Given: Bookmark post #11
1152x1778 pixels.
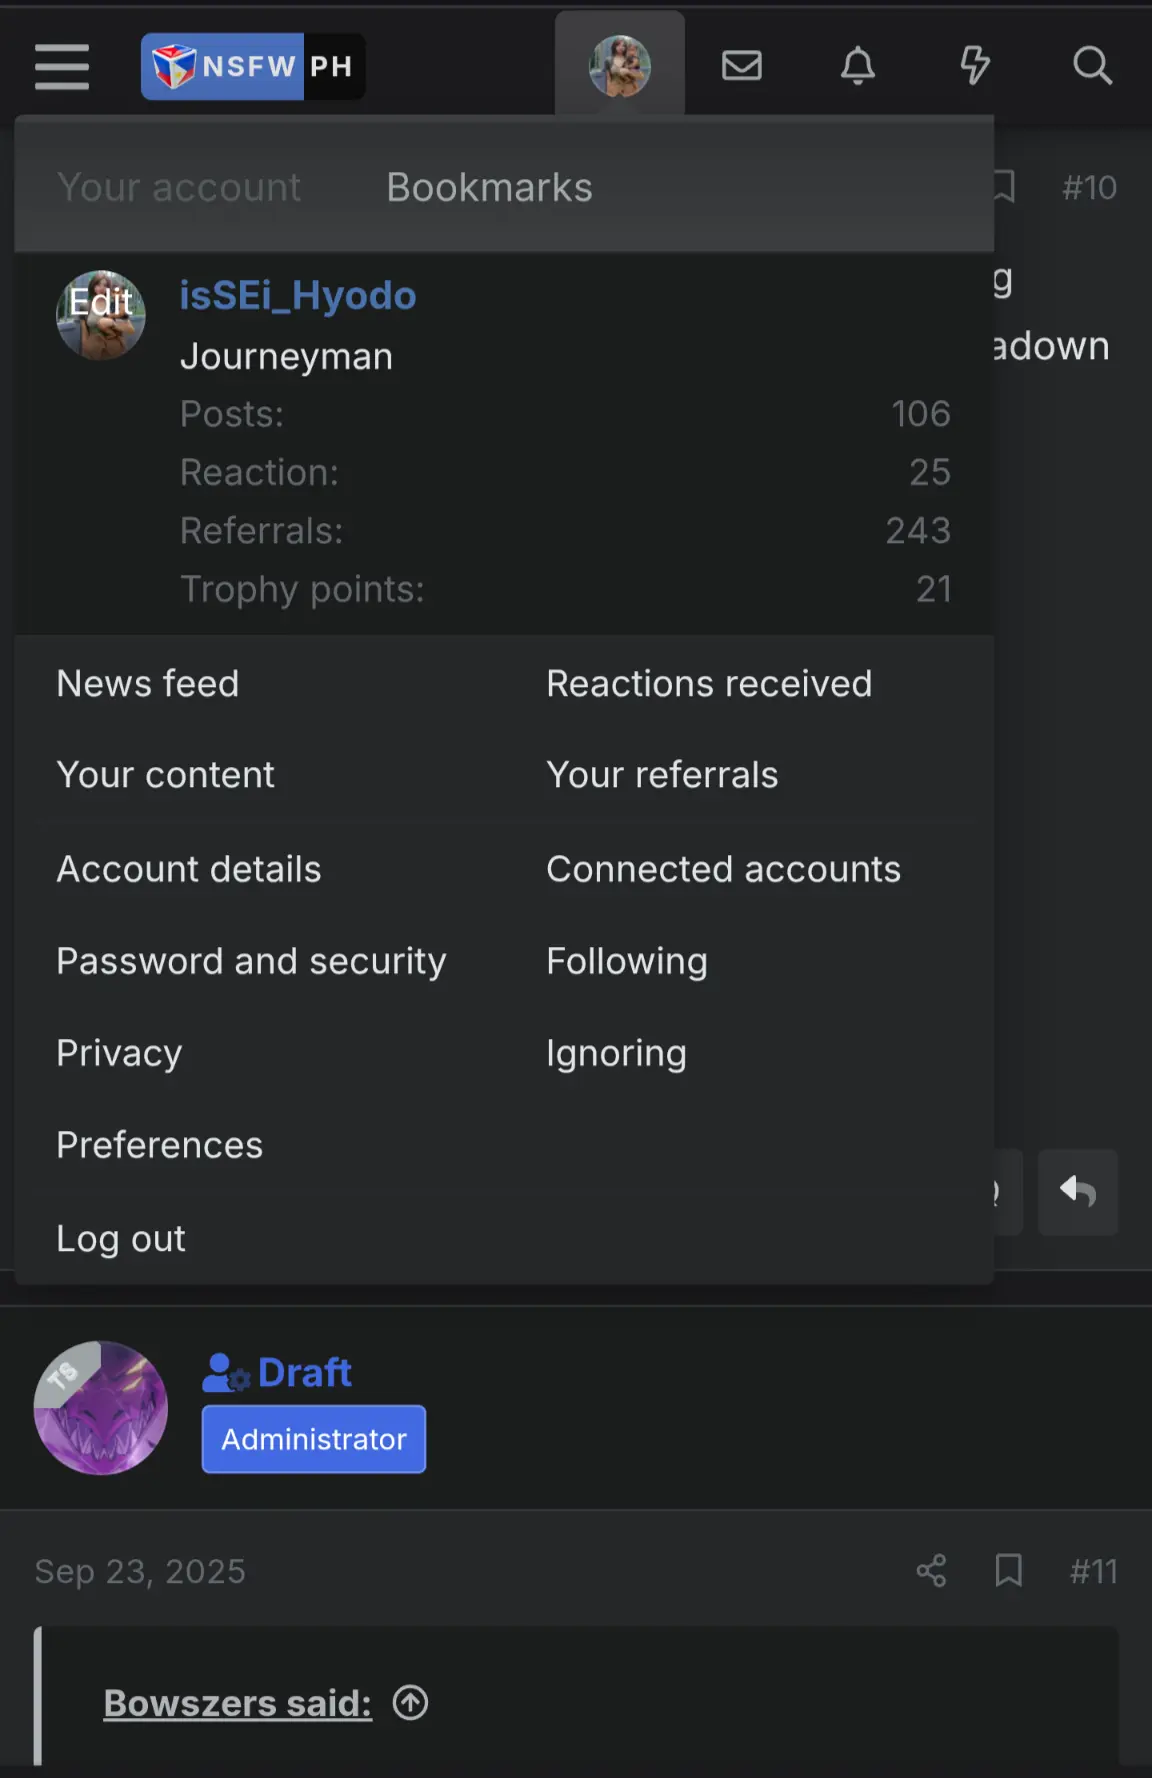Looking at the screenshot, I should [x=1008, y=1571].
